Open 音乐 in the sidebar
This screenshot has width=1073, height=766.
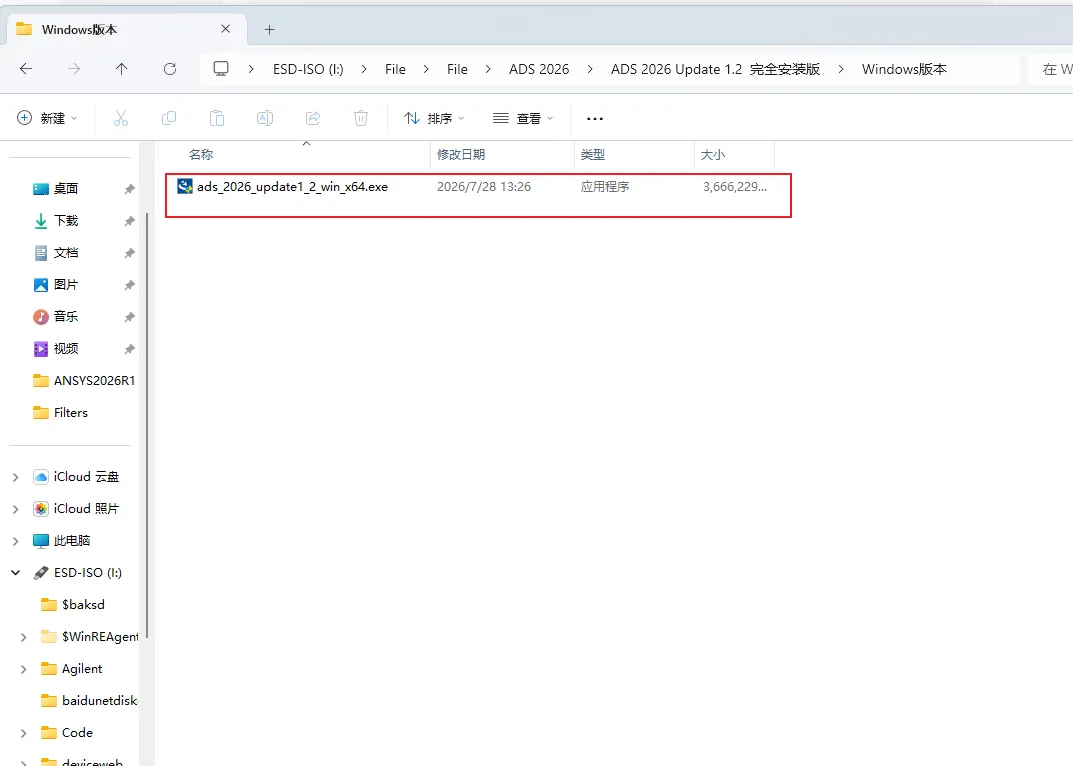(x=66, y=316)
